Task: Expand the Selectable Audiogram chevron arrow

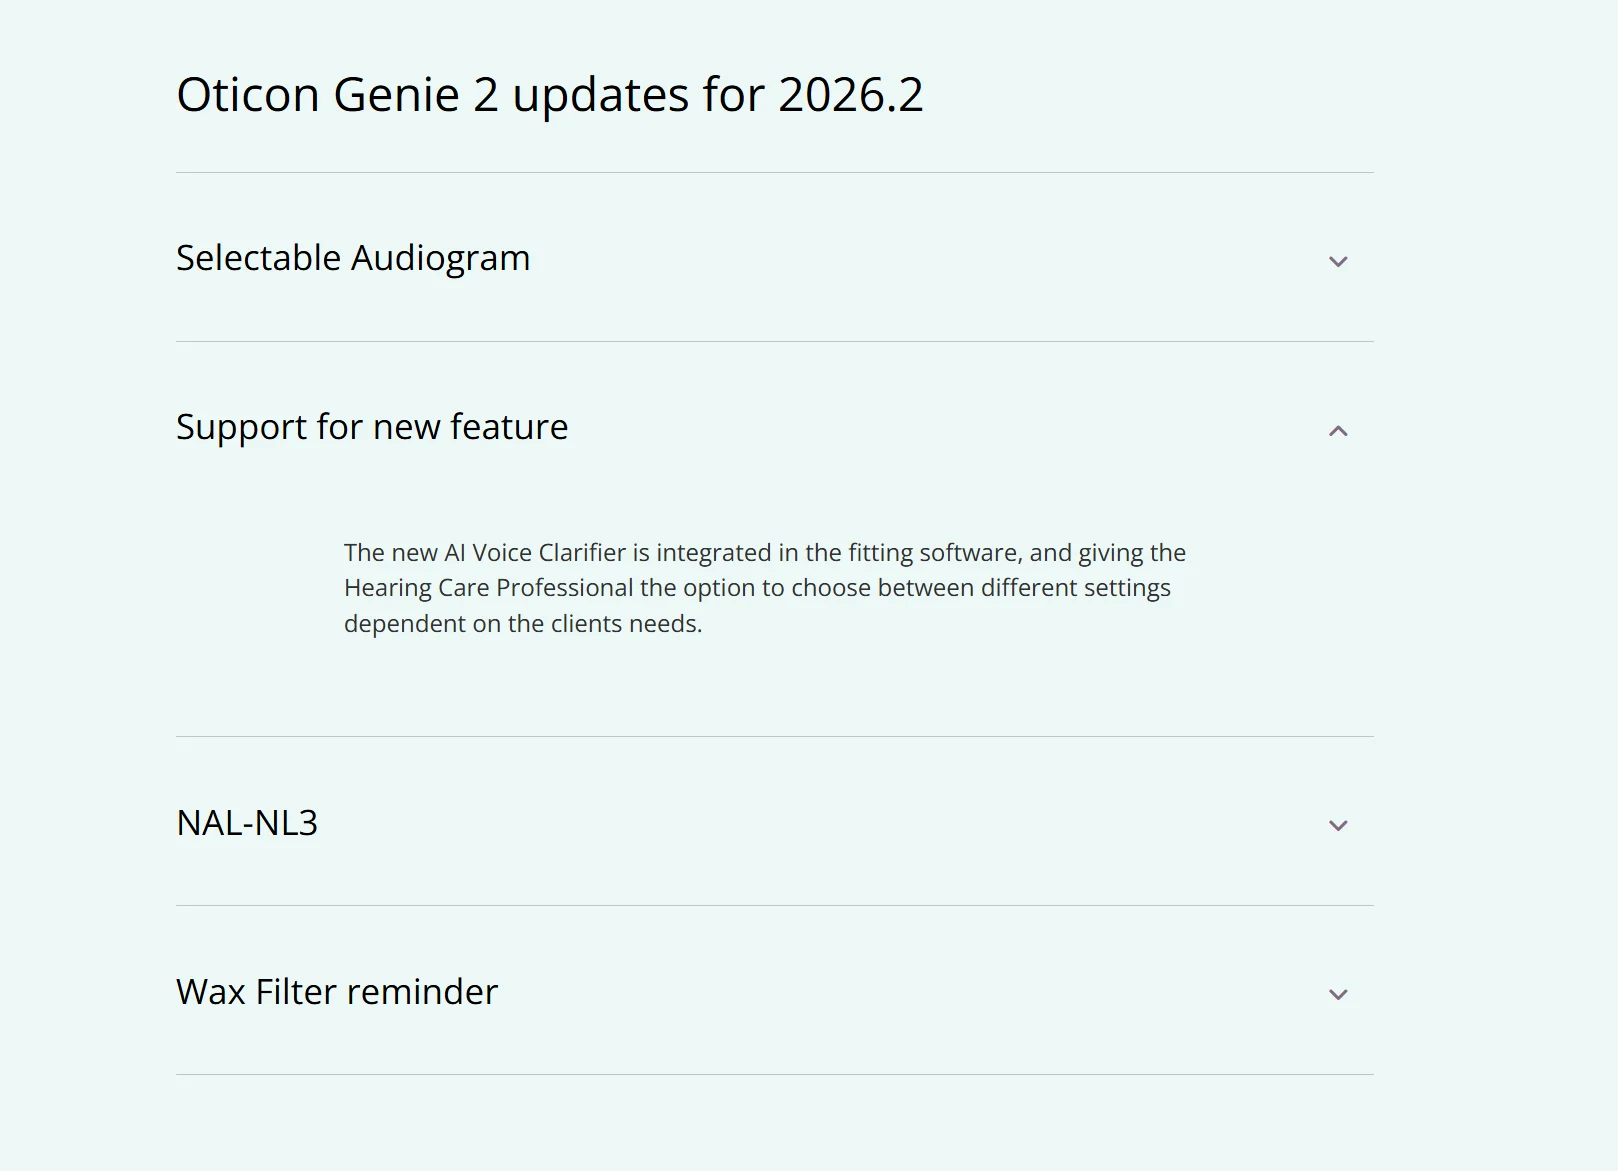Action: click(x=1338, y=261)
